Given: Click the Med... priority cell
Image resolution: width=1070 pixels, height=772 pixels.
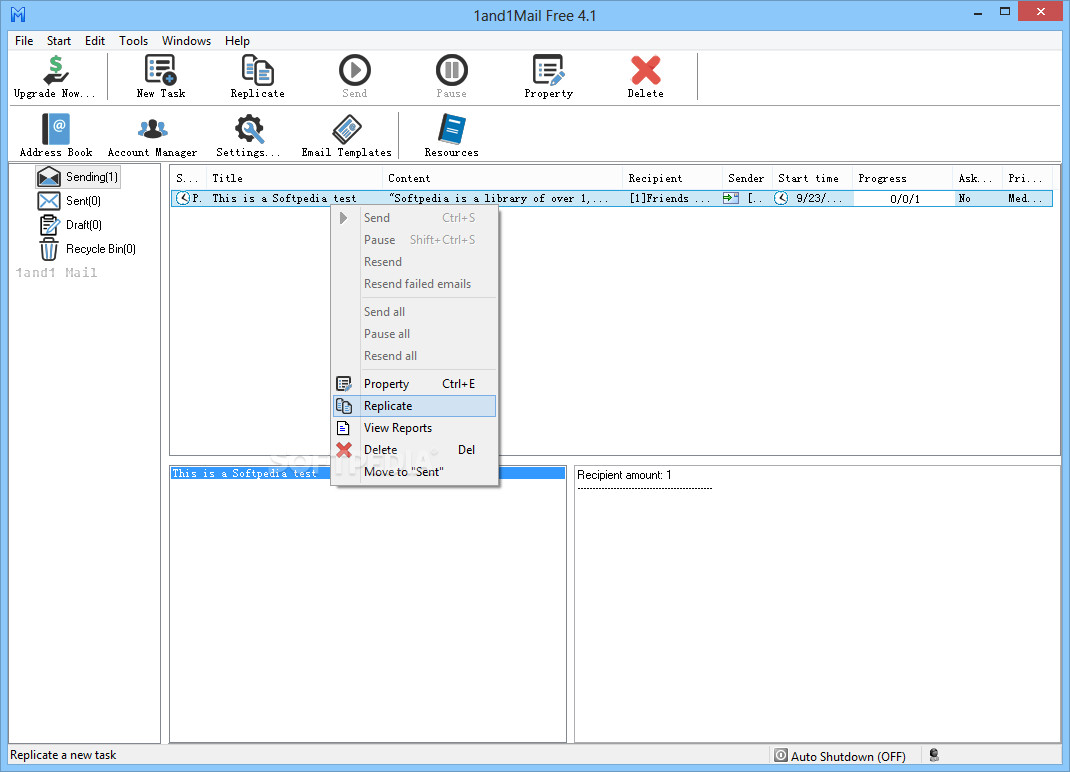Looking at the screenshot, I should coord(1026,199).
